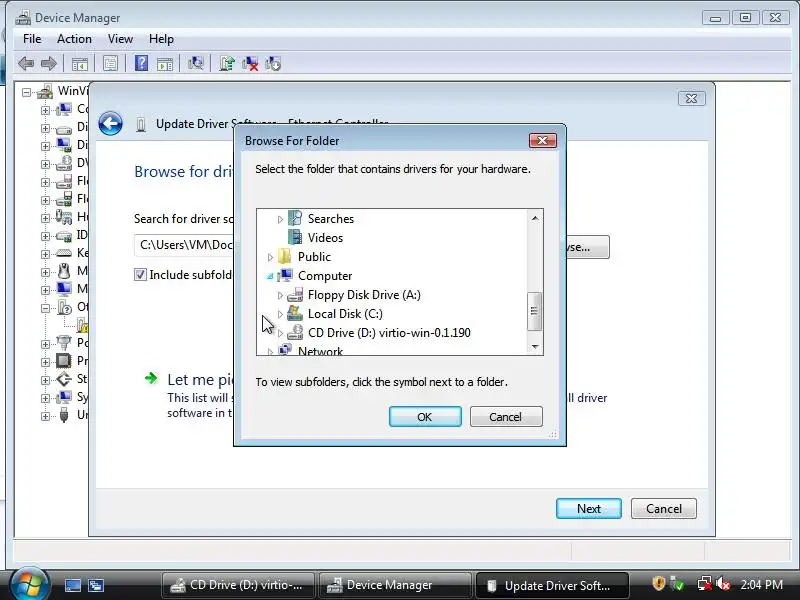
Task: Expand the Public folder node
Action: pyautogui.click(x=270, y=257)
